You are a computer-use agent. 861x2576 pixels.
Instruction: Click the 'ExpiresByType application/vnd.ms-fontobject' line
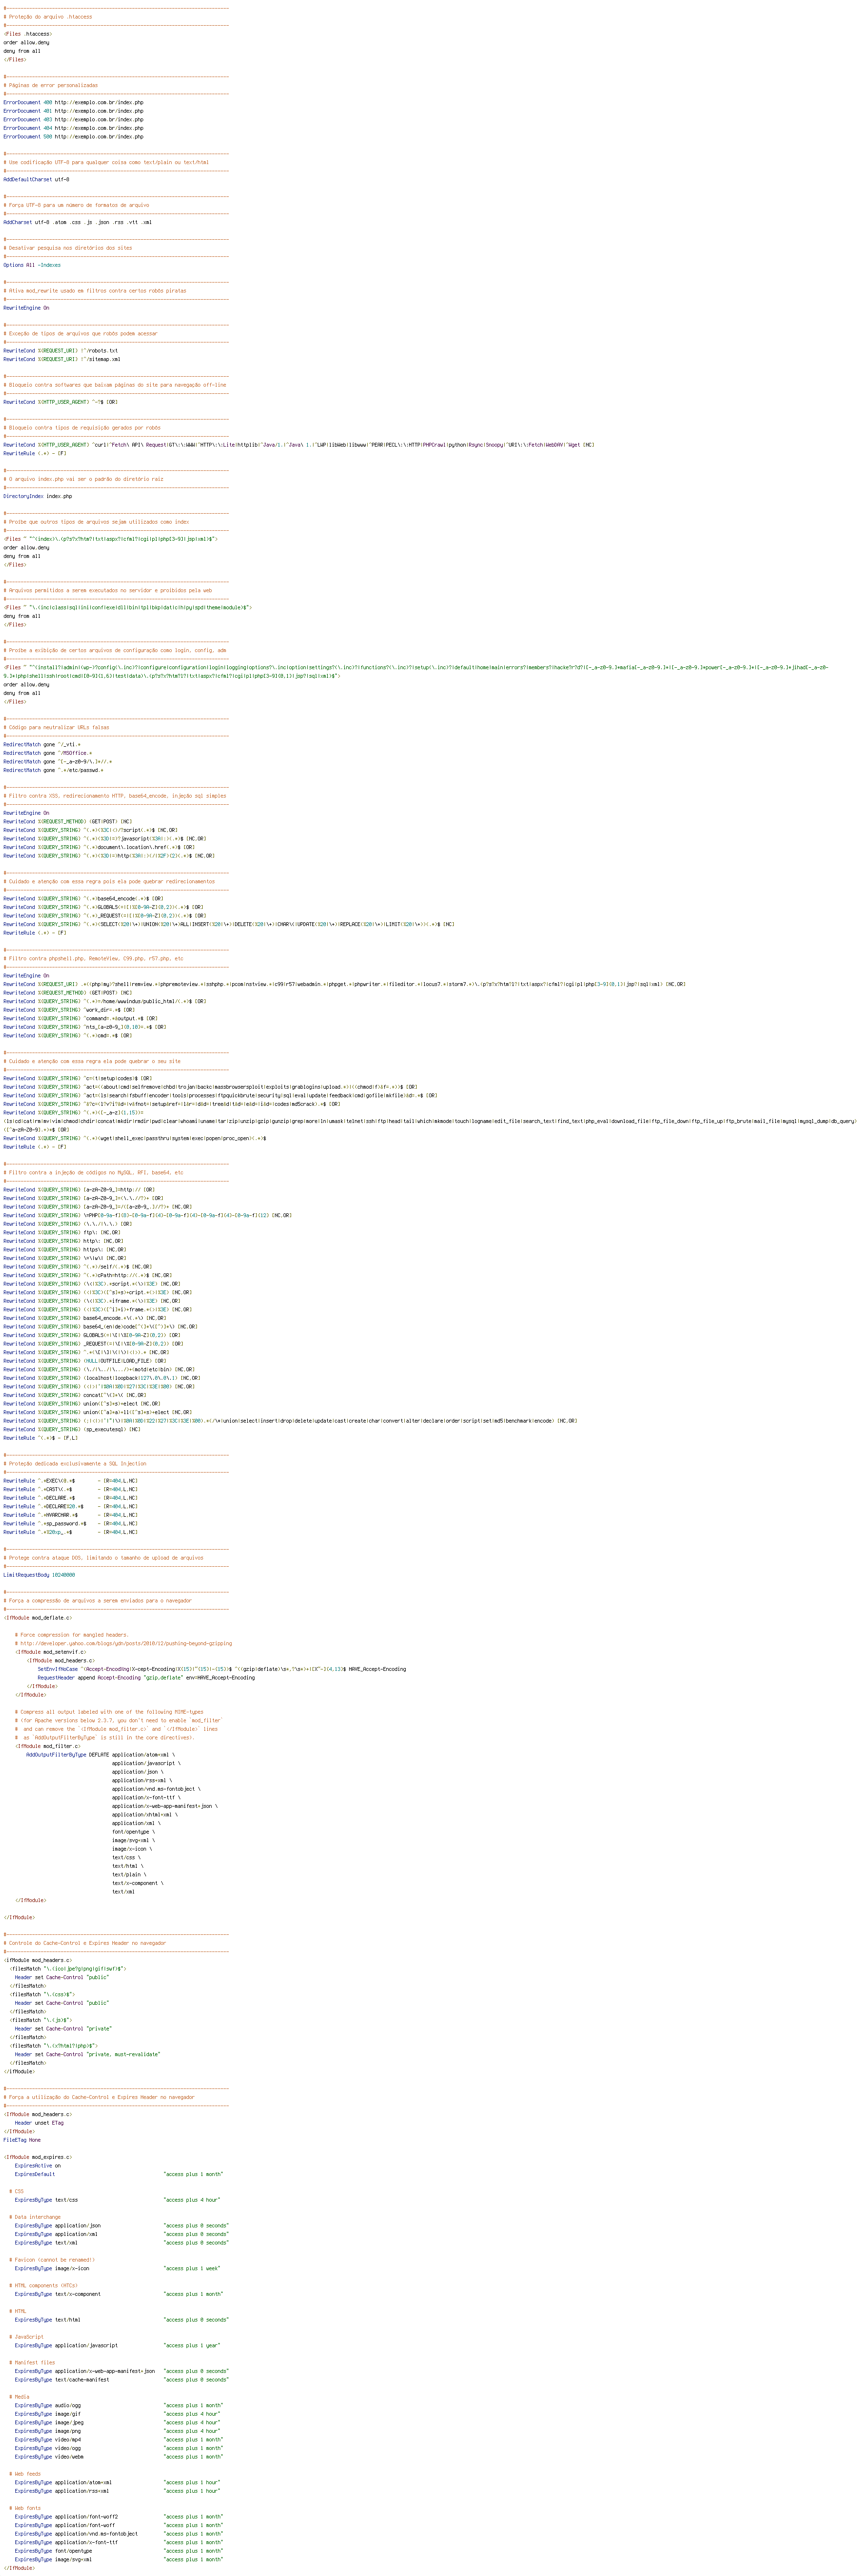coord(119,2533)
